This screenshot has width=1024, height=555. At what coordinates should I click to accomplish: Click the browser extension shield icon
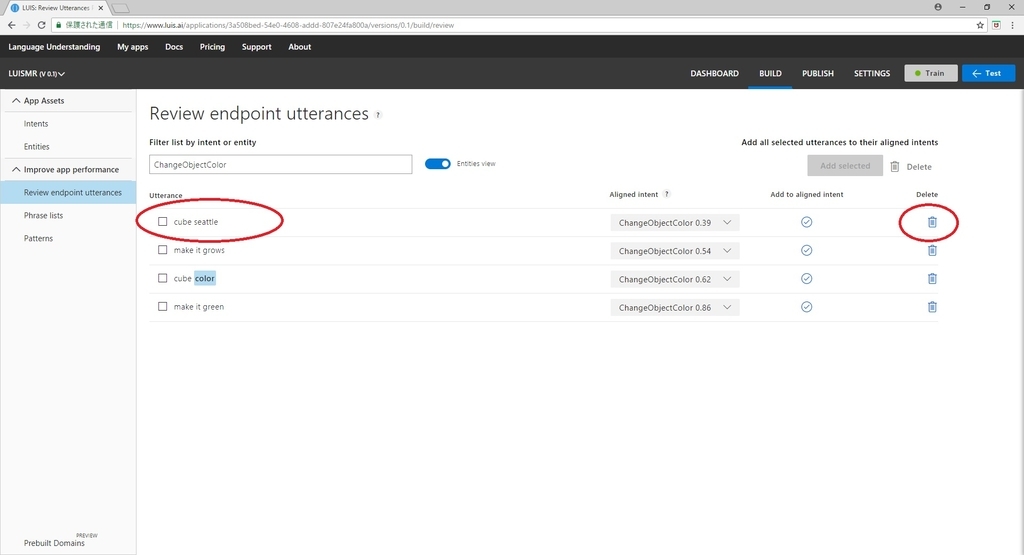(x=996, y=25)
